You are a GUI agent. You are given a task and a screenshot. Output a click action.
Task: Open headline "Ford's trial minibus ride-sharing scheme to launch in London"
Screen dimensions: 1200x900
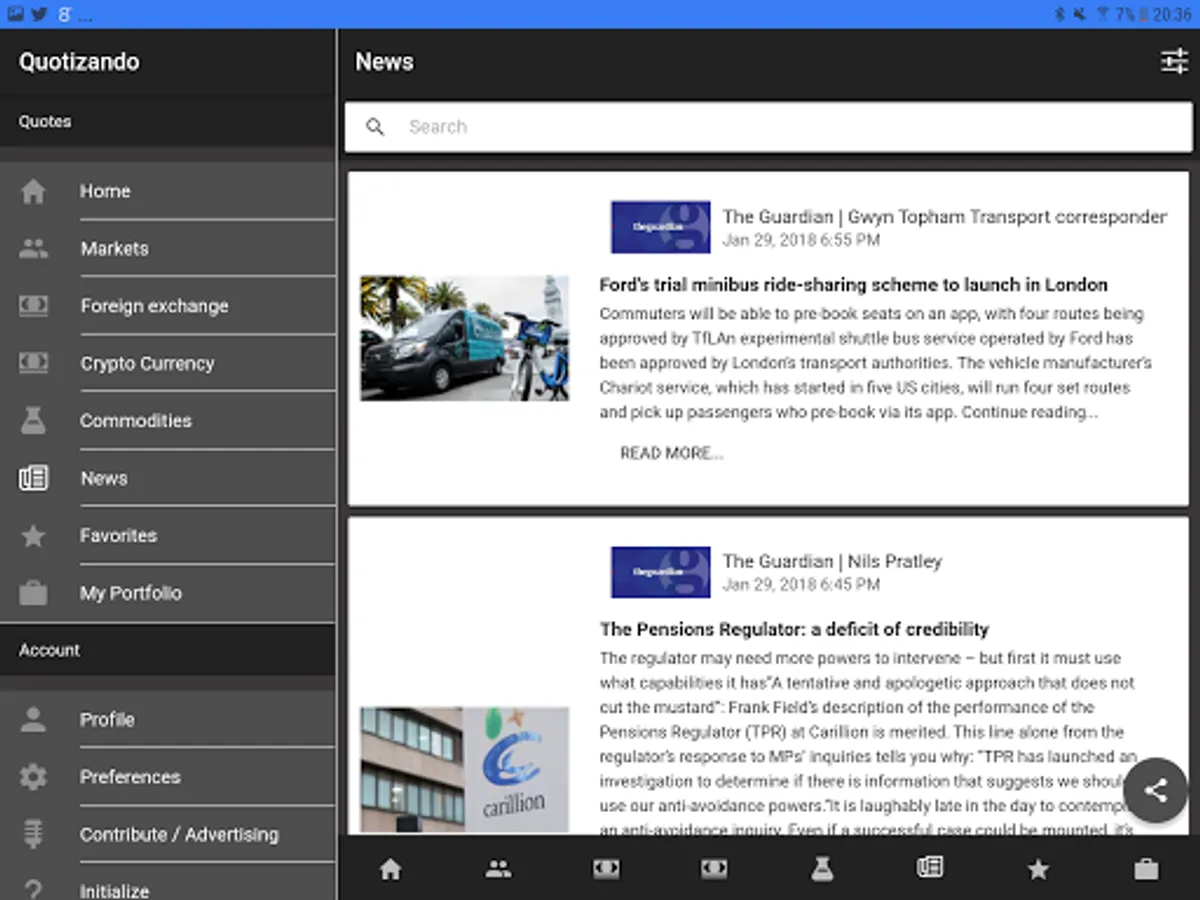853,285
